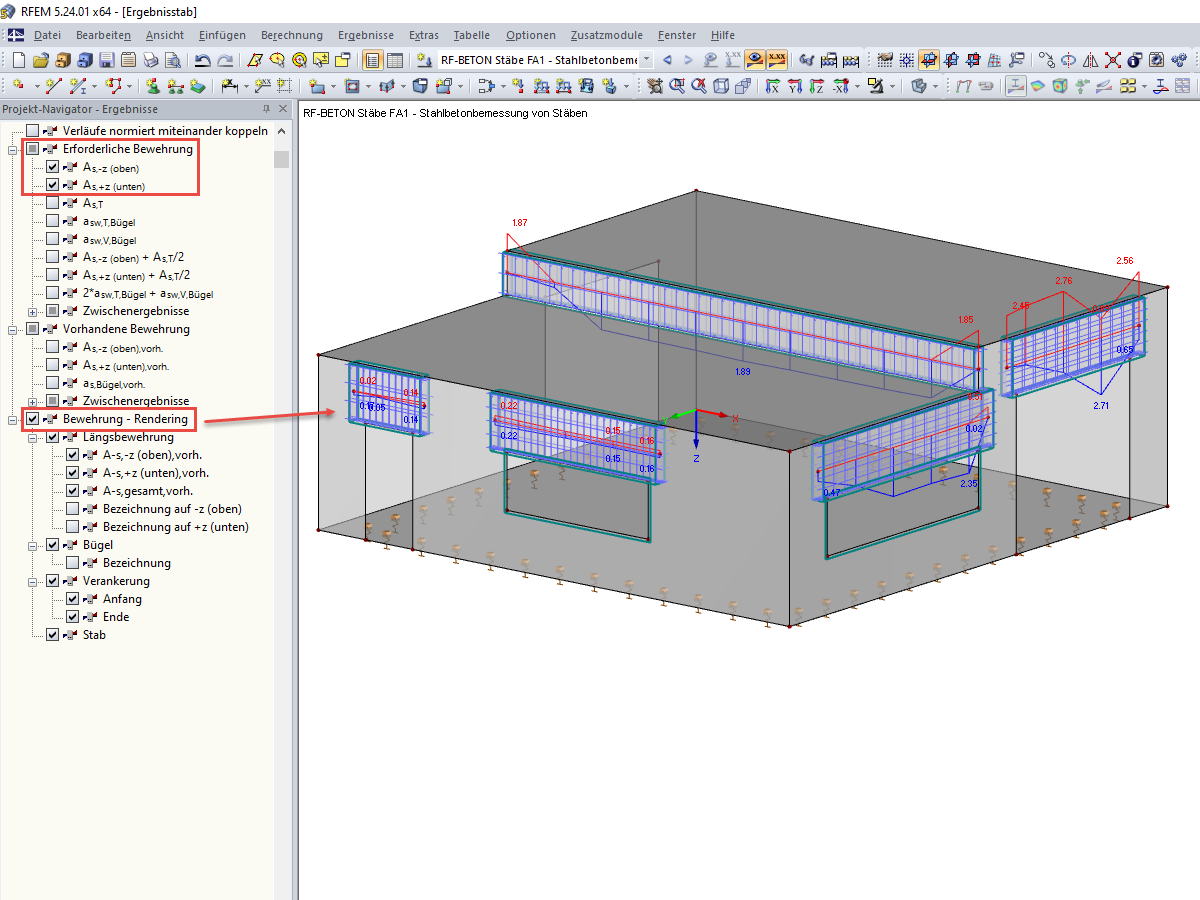1200x900 pixels.
Task: Set view opposite to X direction icon
Action: 840,86
